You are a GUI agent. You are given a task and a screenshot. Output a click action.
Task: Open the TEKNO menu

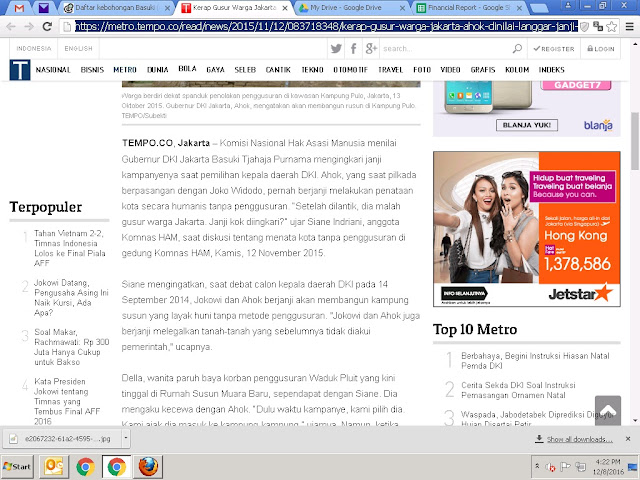point(312,70)
